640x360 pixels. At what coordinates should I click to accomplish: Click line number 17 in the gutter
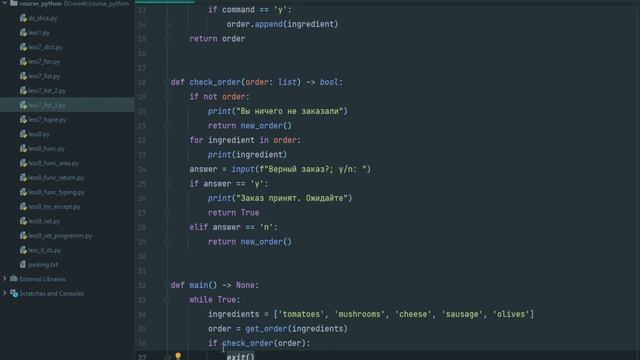pos(142,68)
